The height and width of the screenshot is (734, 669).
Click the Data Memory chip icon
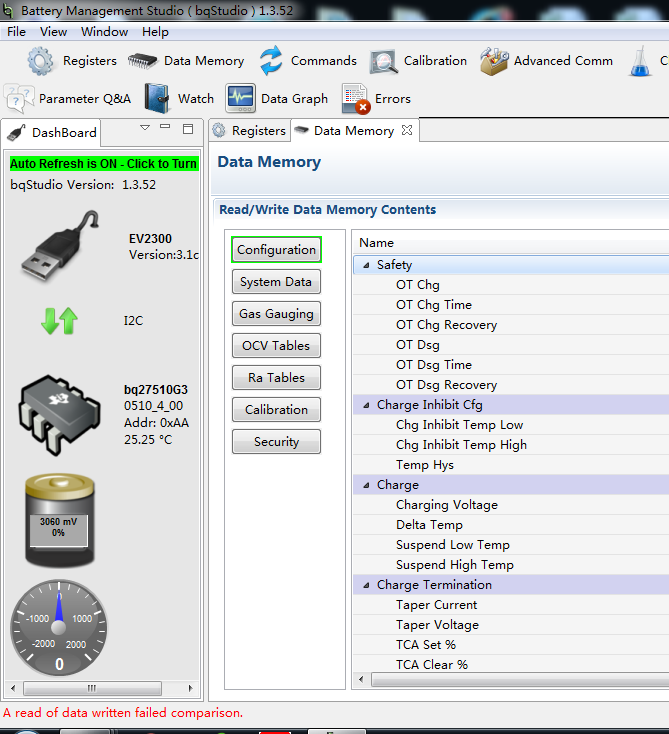(143, 61)
